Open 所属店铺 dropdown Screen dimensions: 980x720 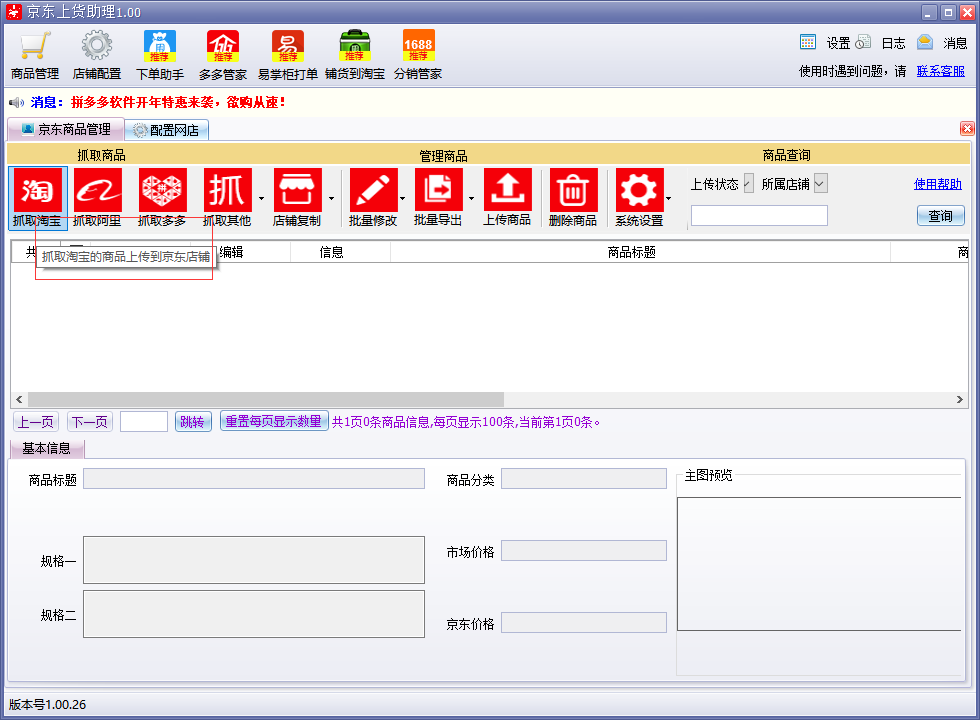click(821, 184)
